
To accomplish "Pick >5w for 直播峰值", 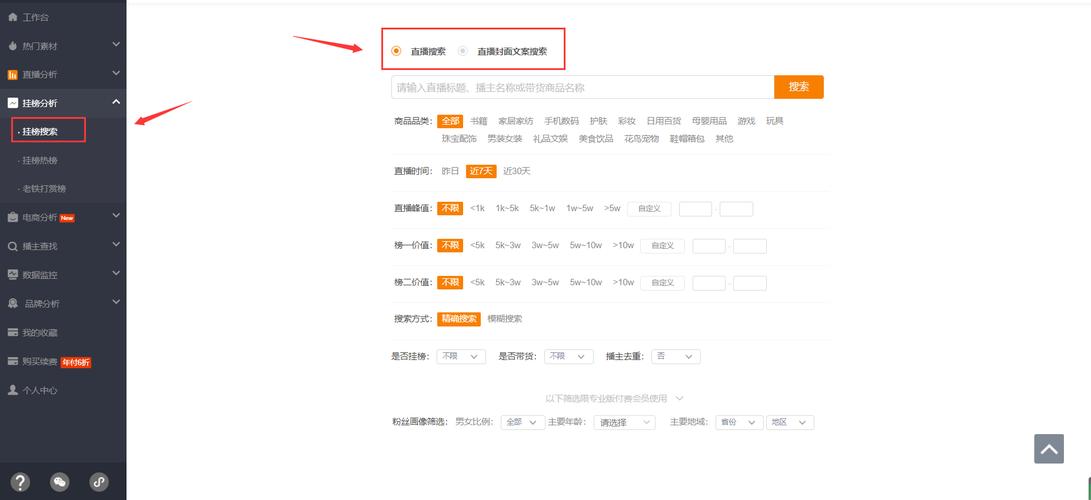I will (x=612, y=209).
